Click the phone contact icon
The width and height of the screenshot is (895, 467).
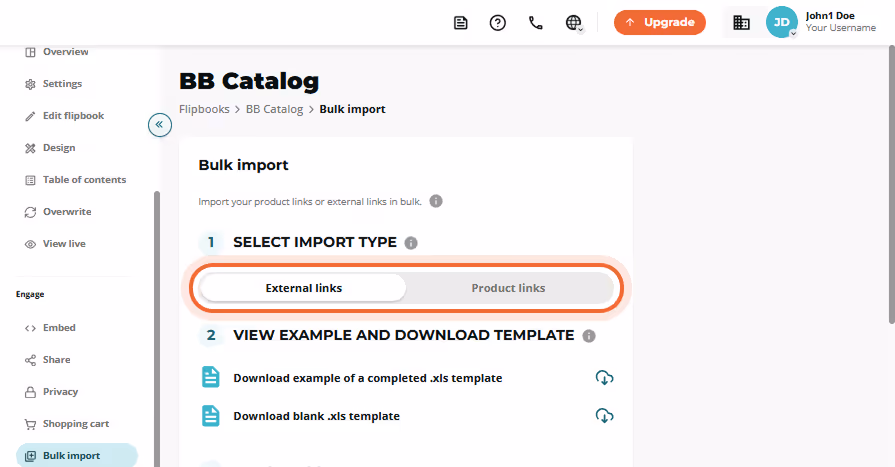[x=535, y=23]
